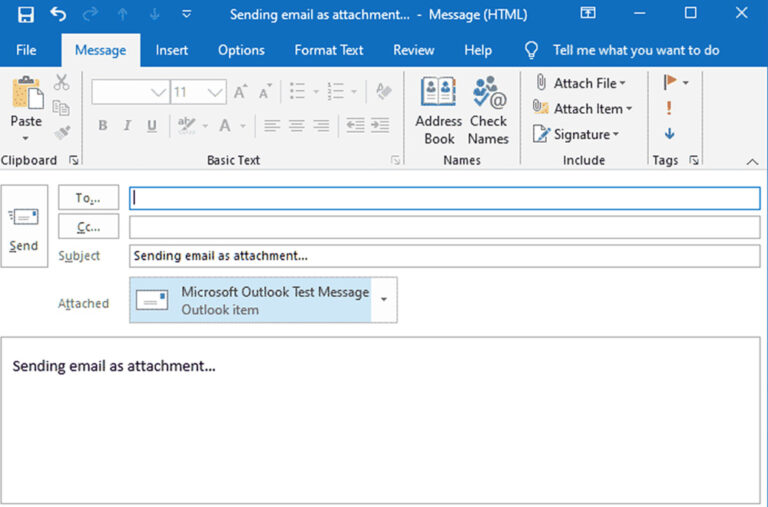The width and height of the screenshot is (768, 507).
Task: Click the Send button
Action: (x=24, y=227)
